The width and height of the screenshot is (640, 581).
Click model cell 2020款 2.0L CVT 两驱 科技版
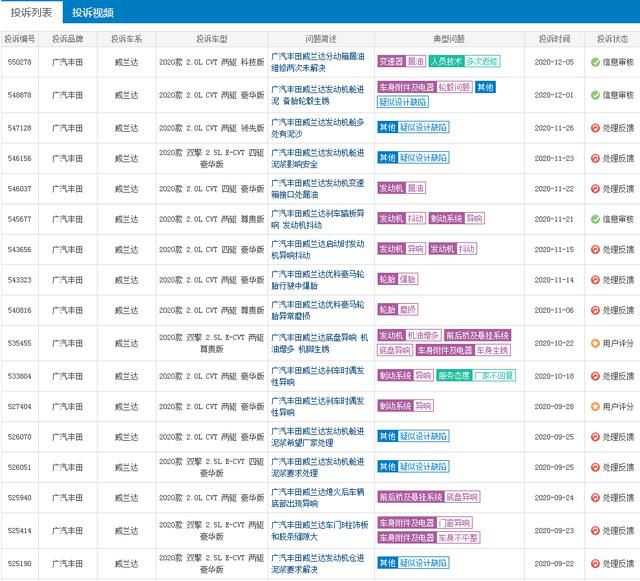tap(211, 62)
